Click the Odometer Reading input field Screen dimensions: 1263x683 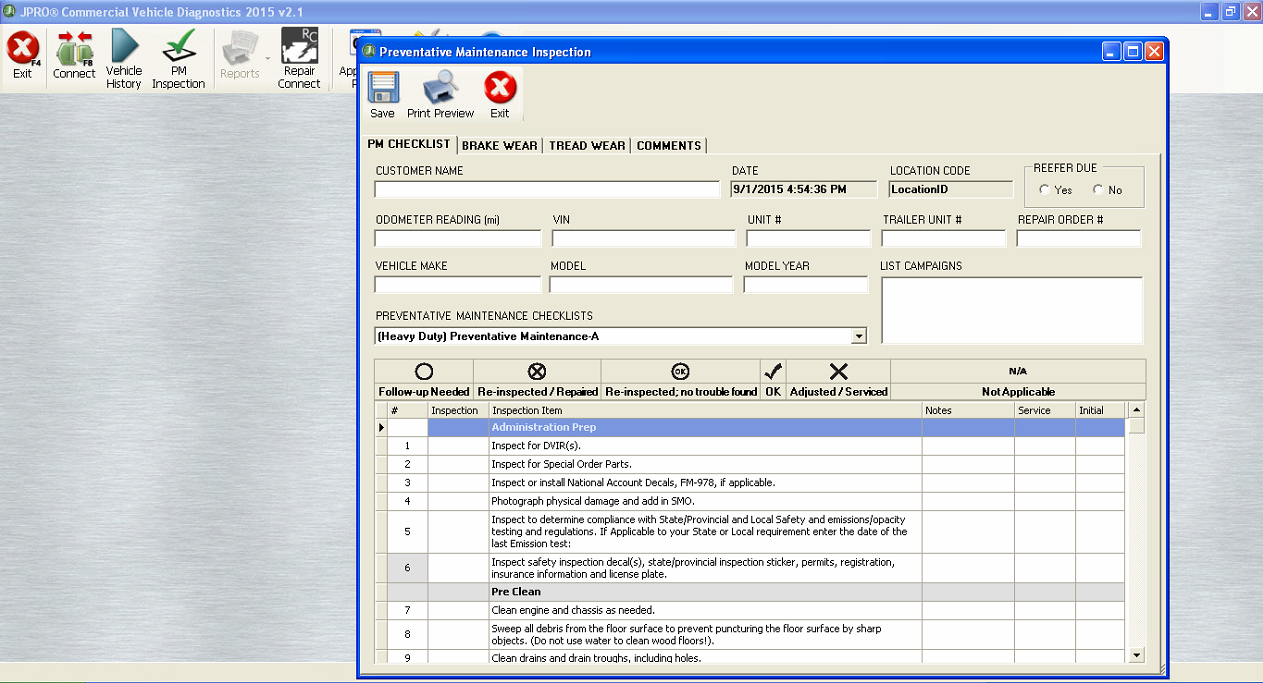458,238
